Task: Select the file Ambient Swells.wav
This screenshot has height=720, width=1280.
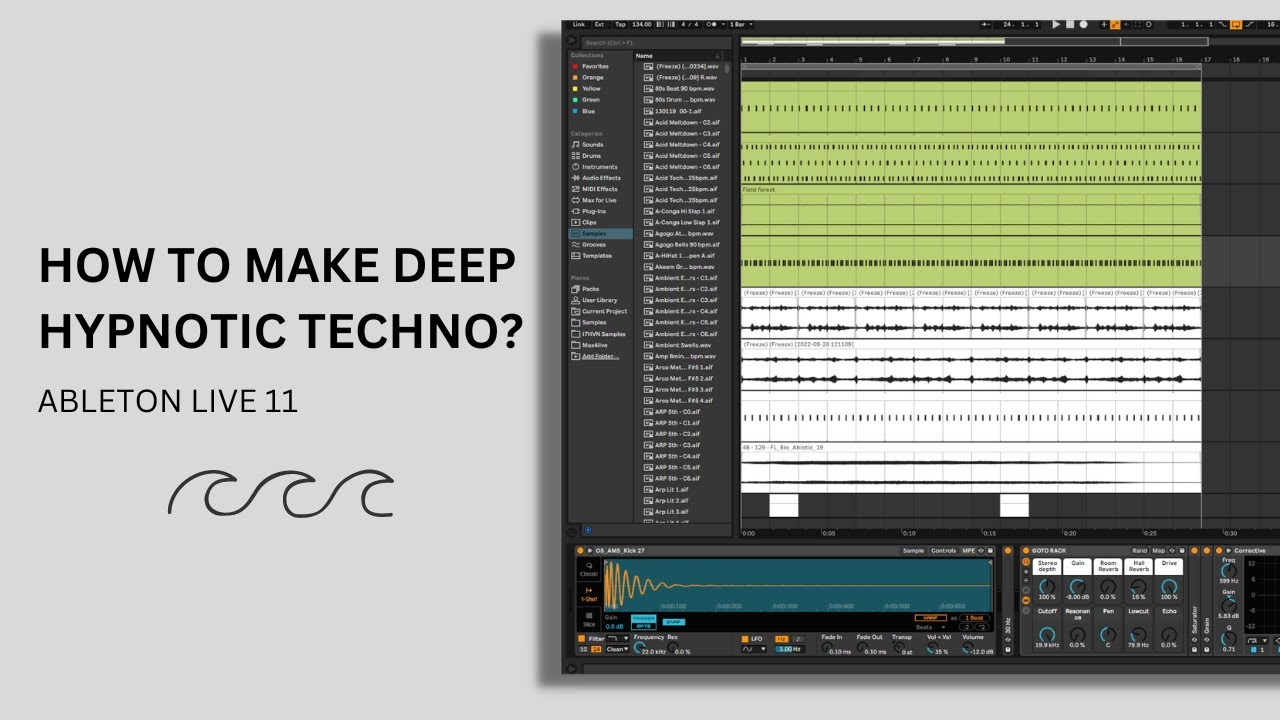Action: [683, 345]
